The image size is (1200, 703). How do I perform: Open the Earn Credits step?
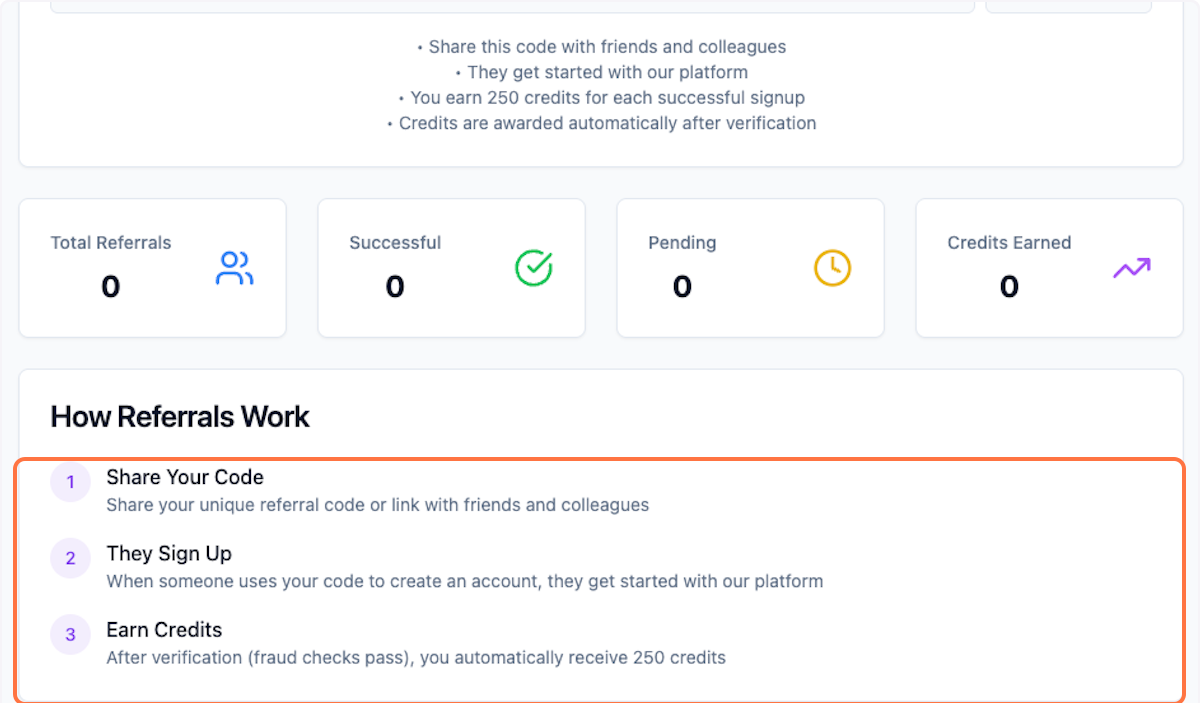pyautogui.click(x=164, y=630)
